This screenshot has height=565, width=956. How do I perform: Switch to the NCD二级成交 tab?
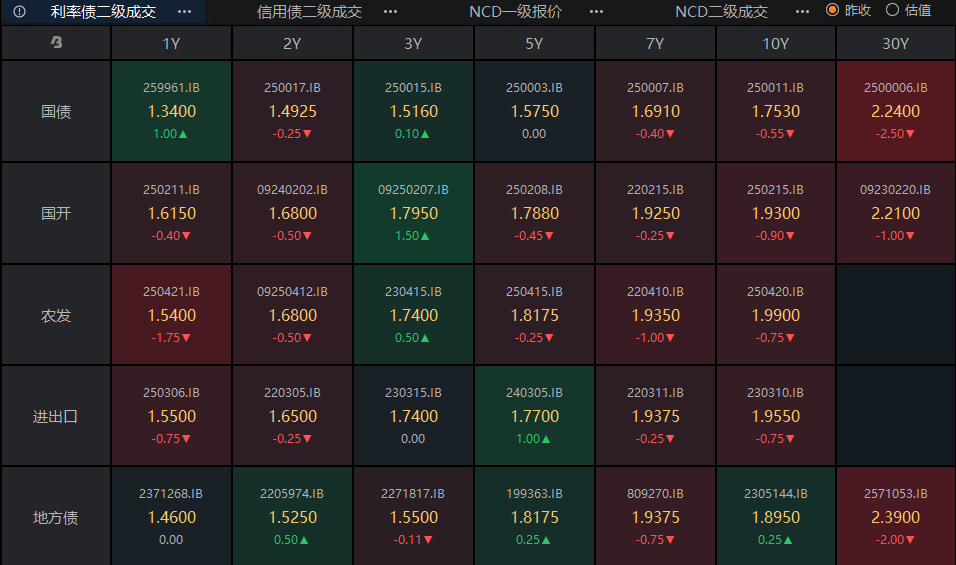721,11
